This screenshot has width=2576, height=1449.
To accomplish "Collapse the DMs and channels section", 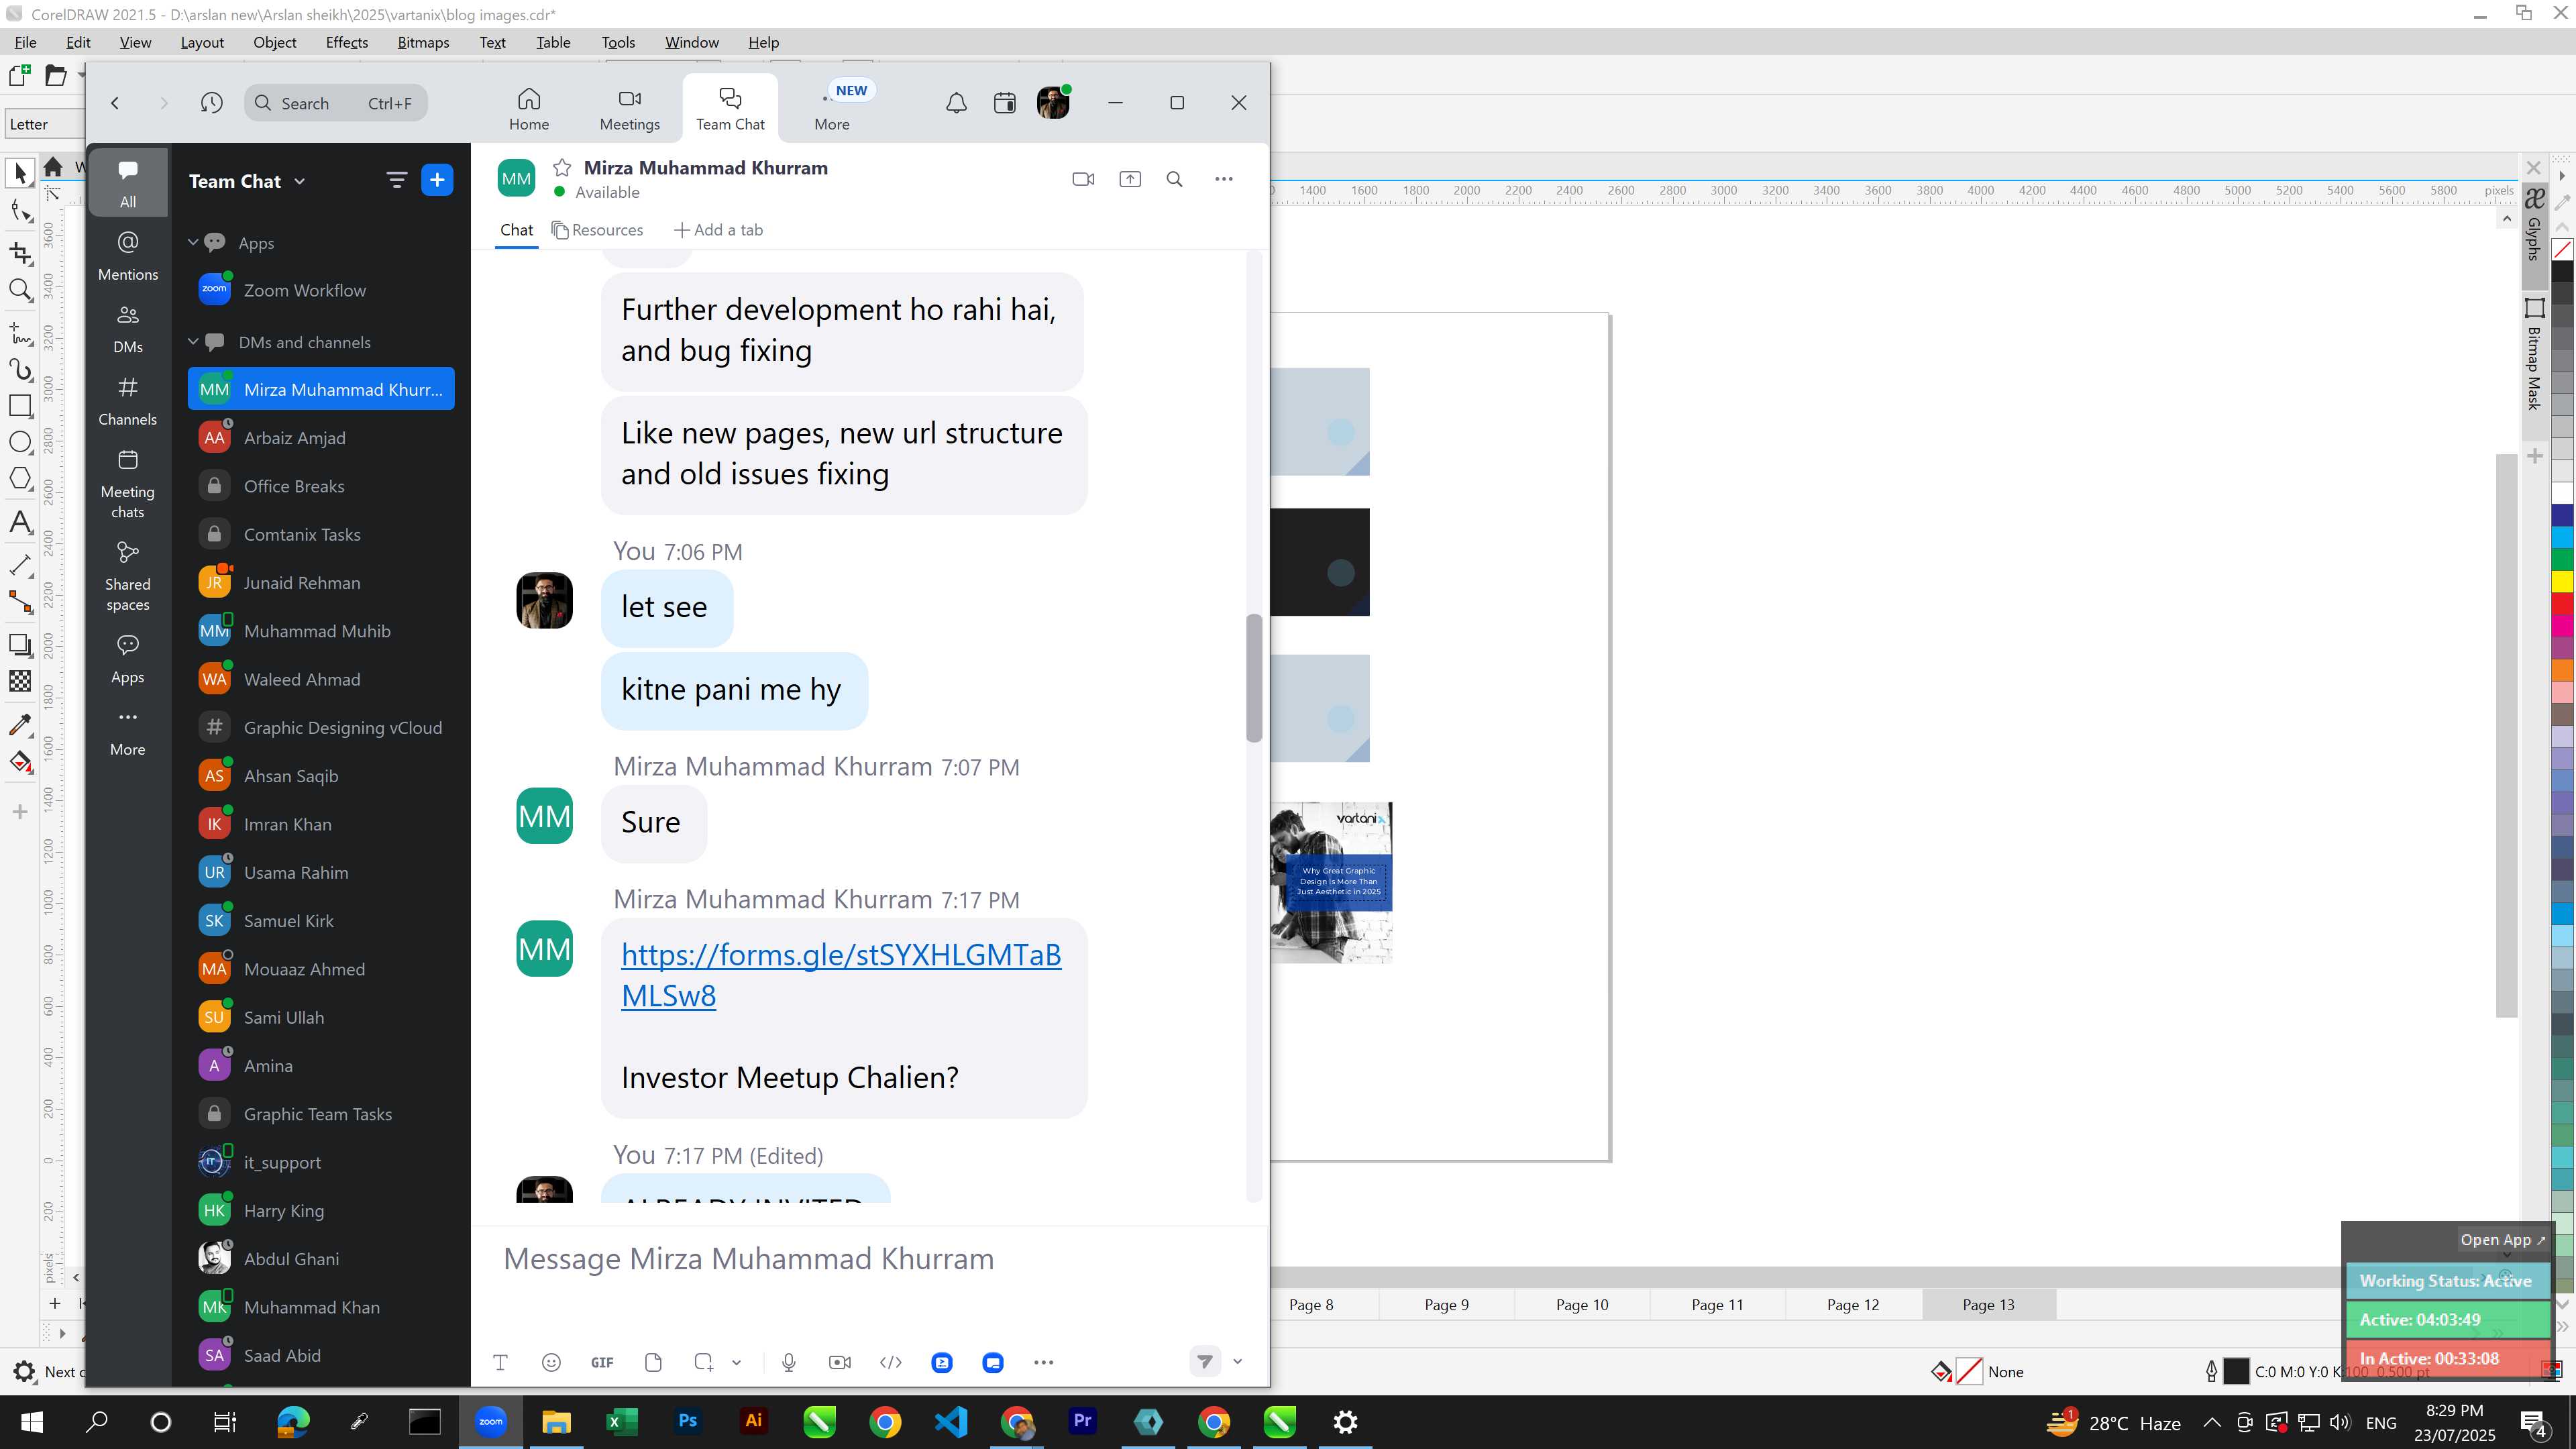I will click(193, 342).
